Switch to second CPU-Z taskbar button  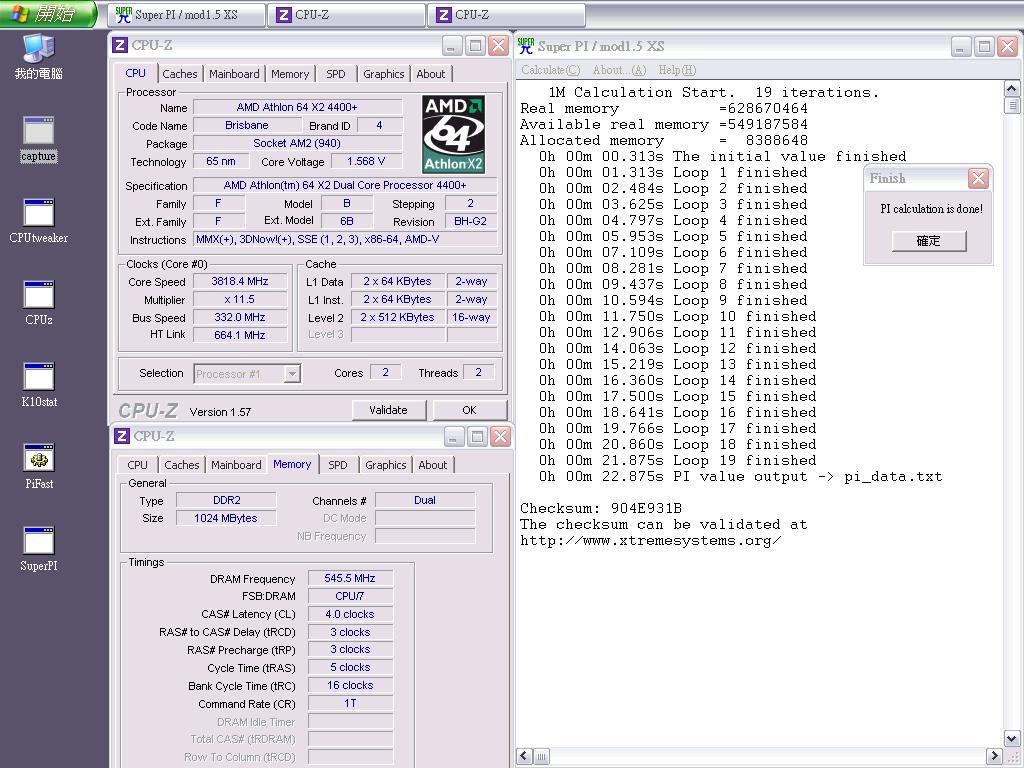pyautogui.click(x=507, y=14)
